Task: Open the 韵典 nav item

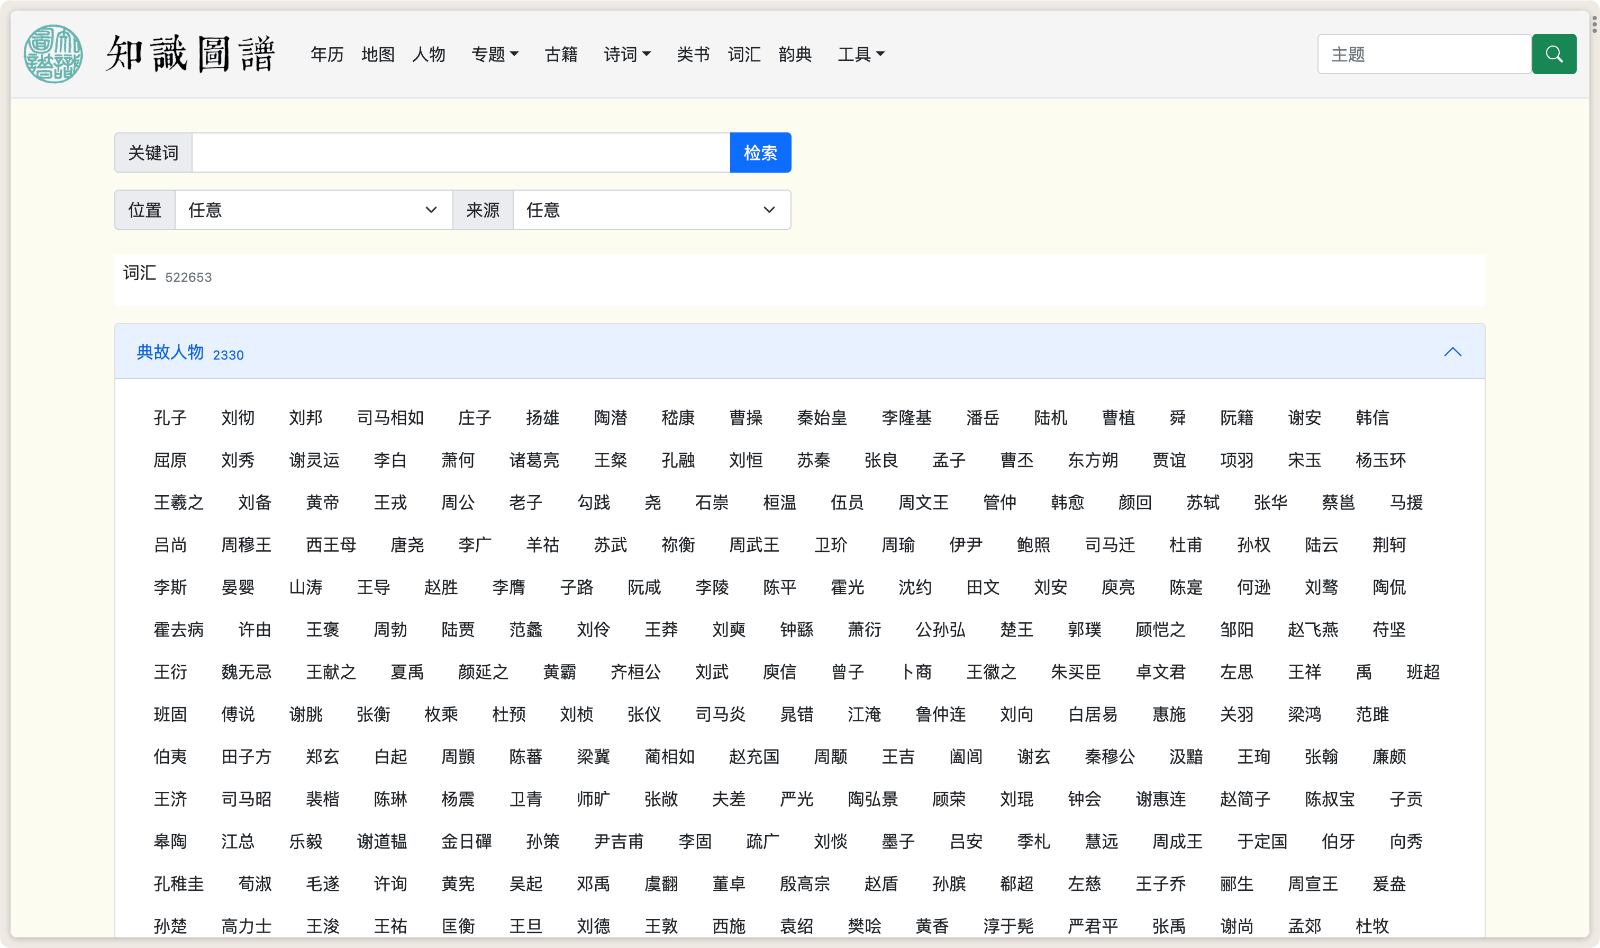Action: coord(795,54)
